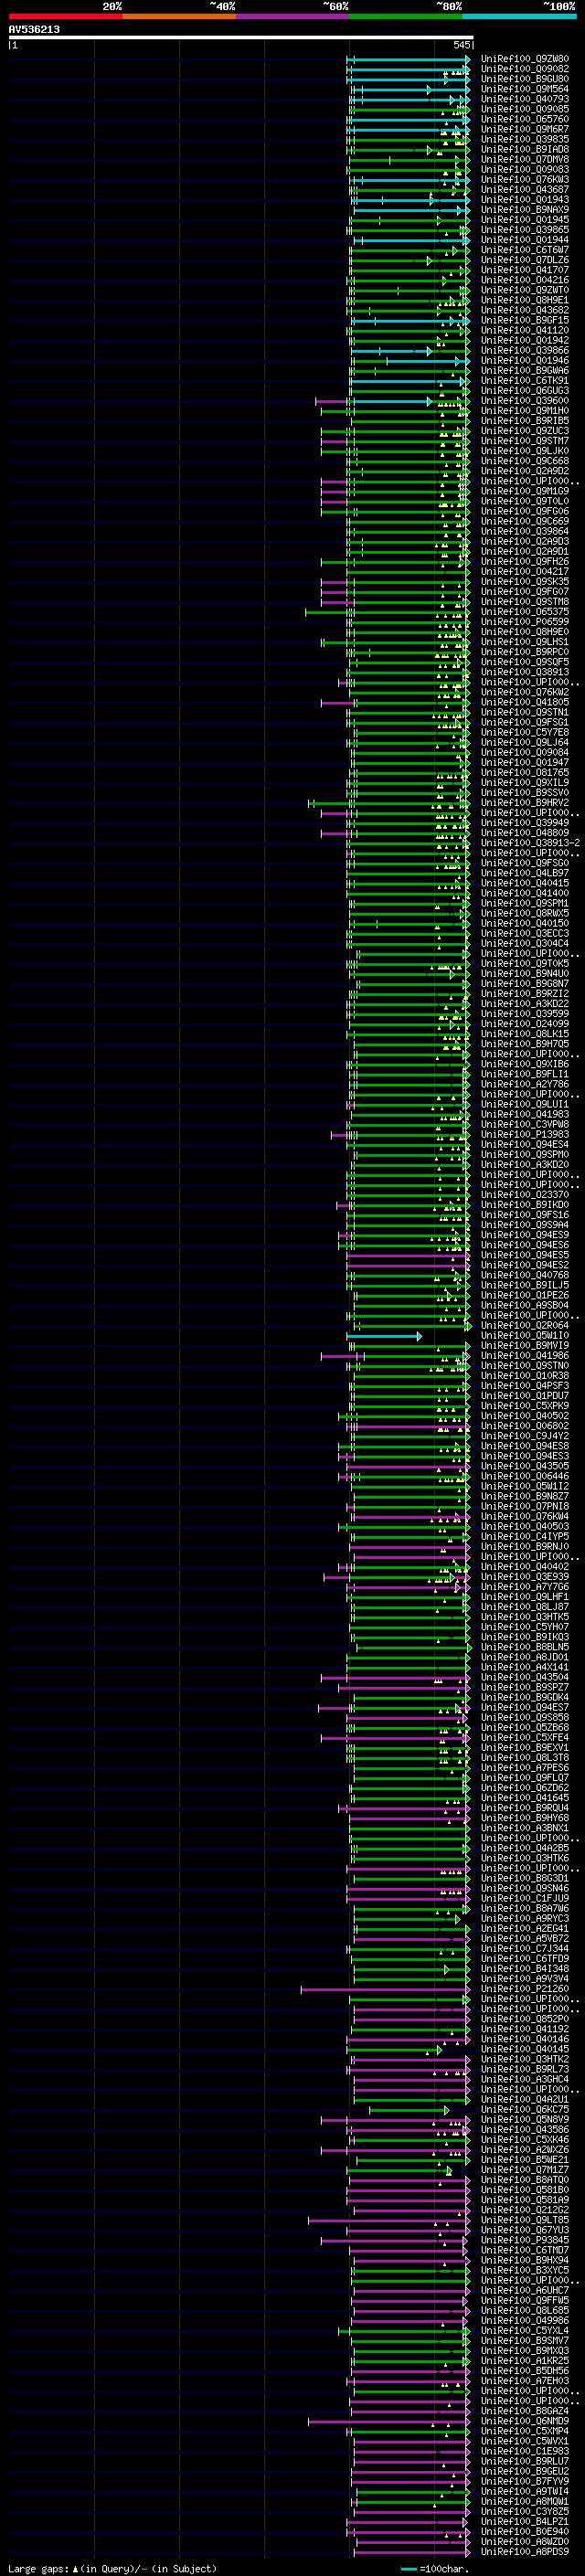This screenshot has height=2576, width=585.
Task: Select the UniRef100_O65760 row label
Action: [x=524, y=119]
